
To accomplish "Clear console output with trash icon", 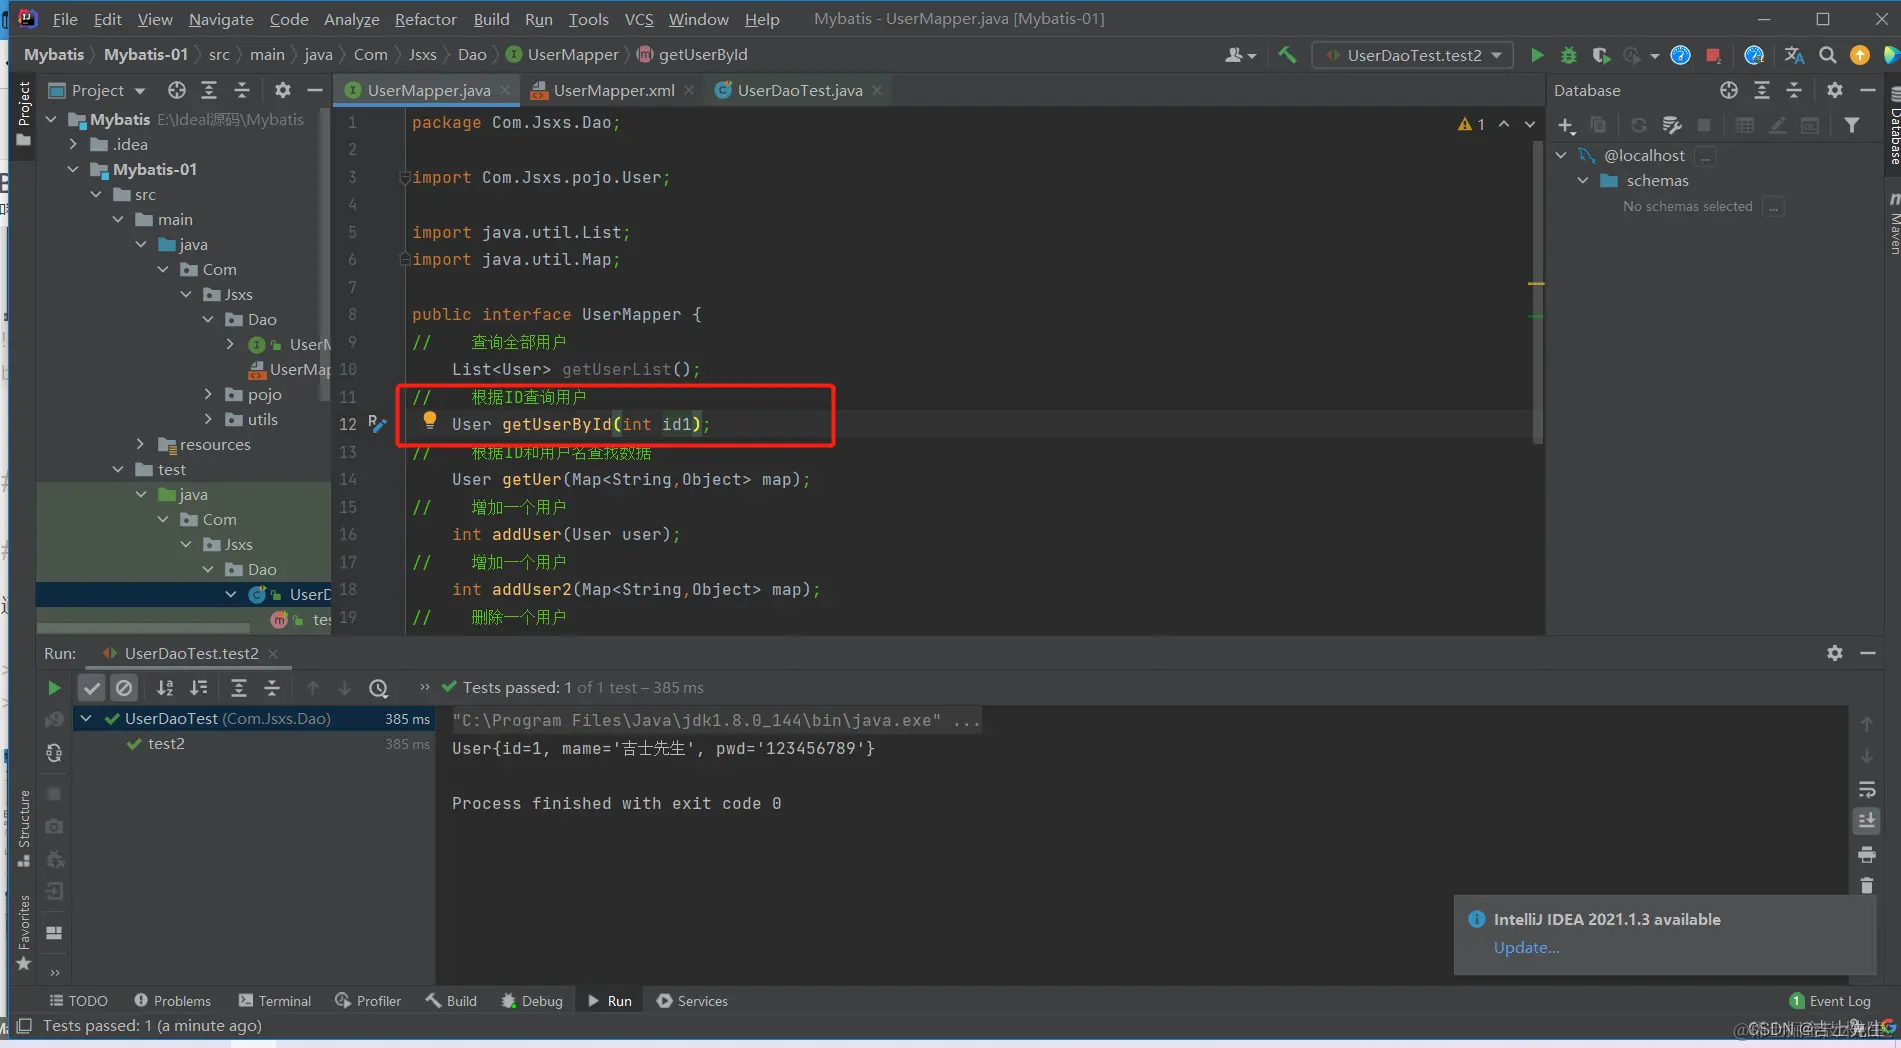I will 1866,885.
